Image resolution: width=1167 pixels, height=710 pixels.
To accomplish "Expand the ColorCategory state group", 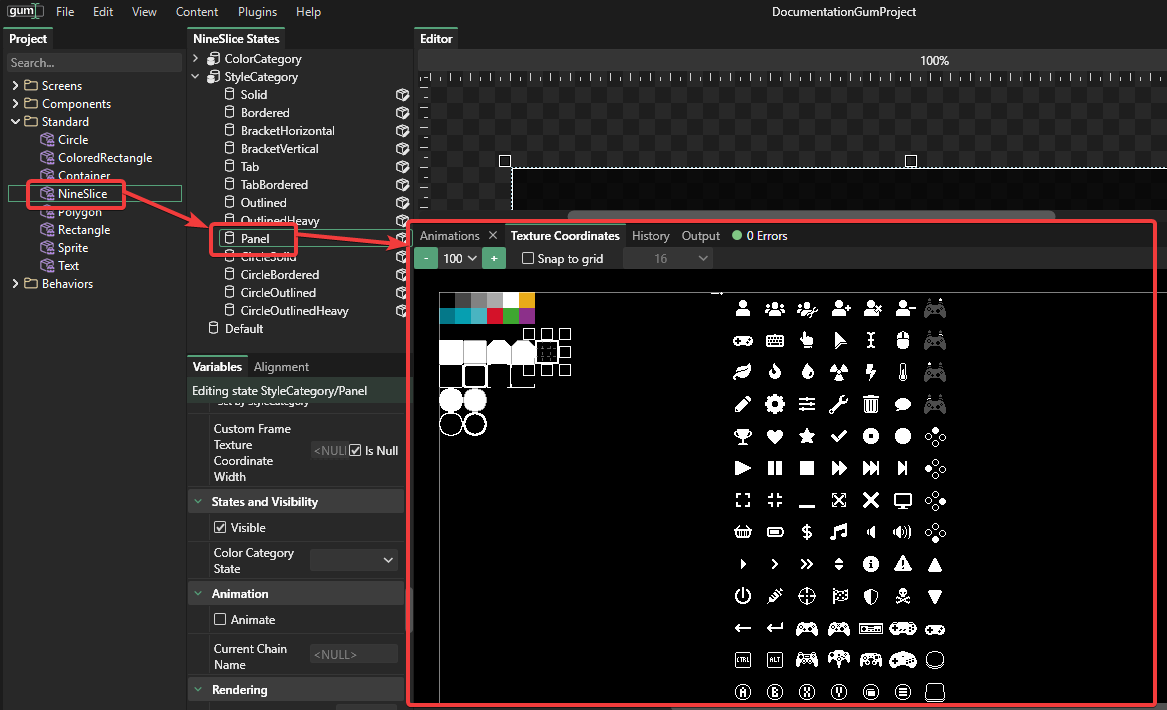I will pos(196,59).
